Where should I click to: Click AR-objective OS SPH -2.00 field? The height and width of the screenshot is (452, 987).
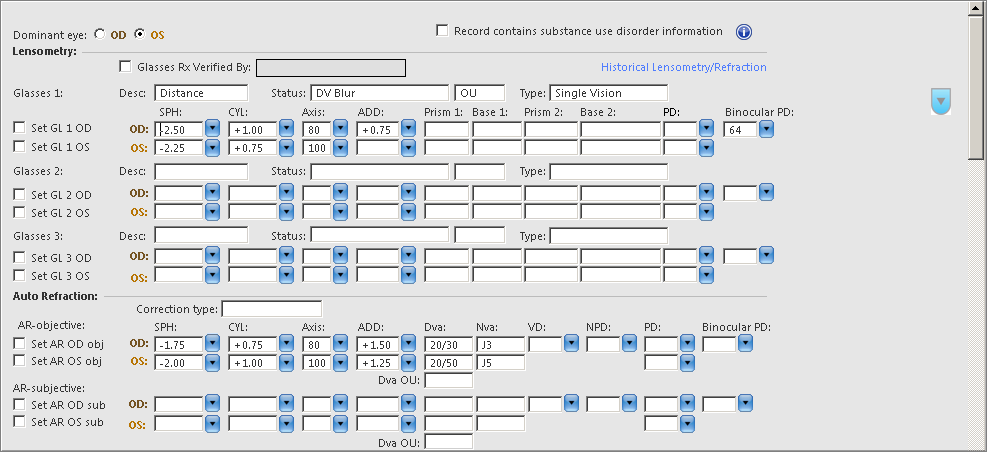click(x=179, y=363)
